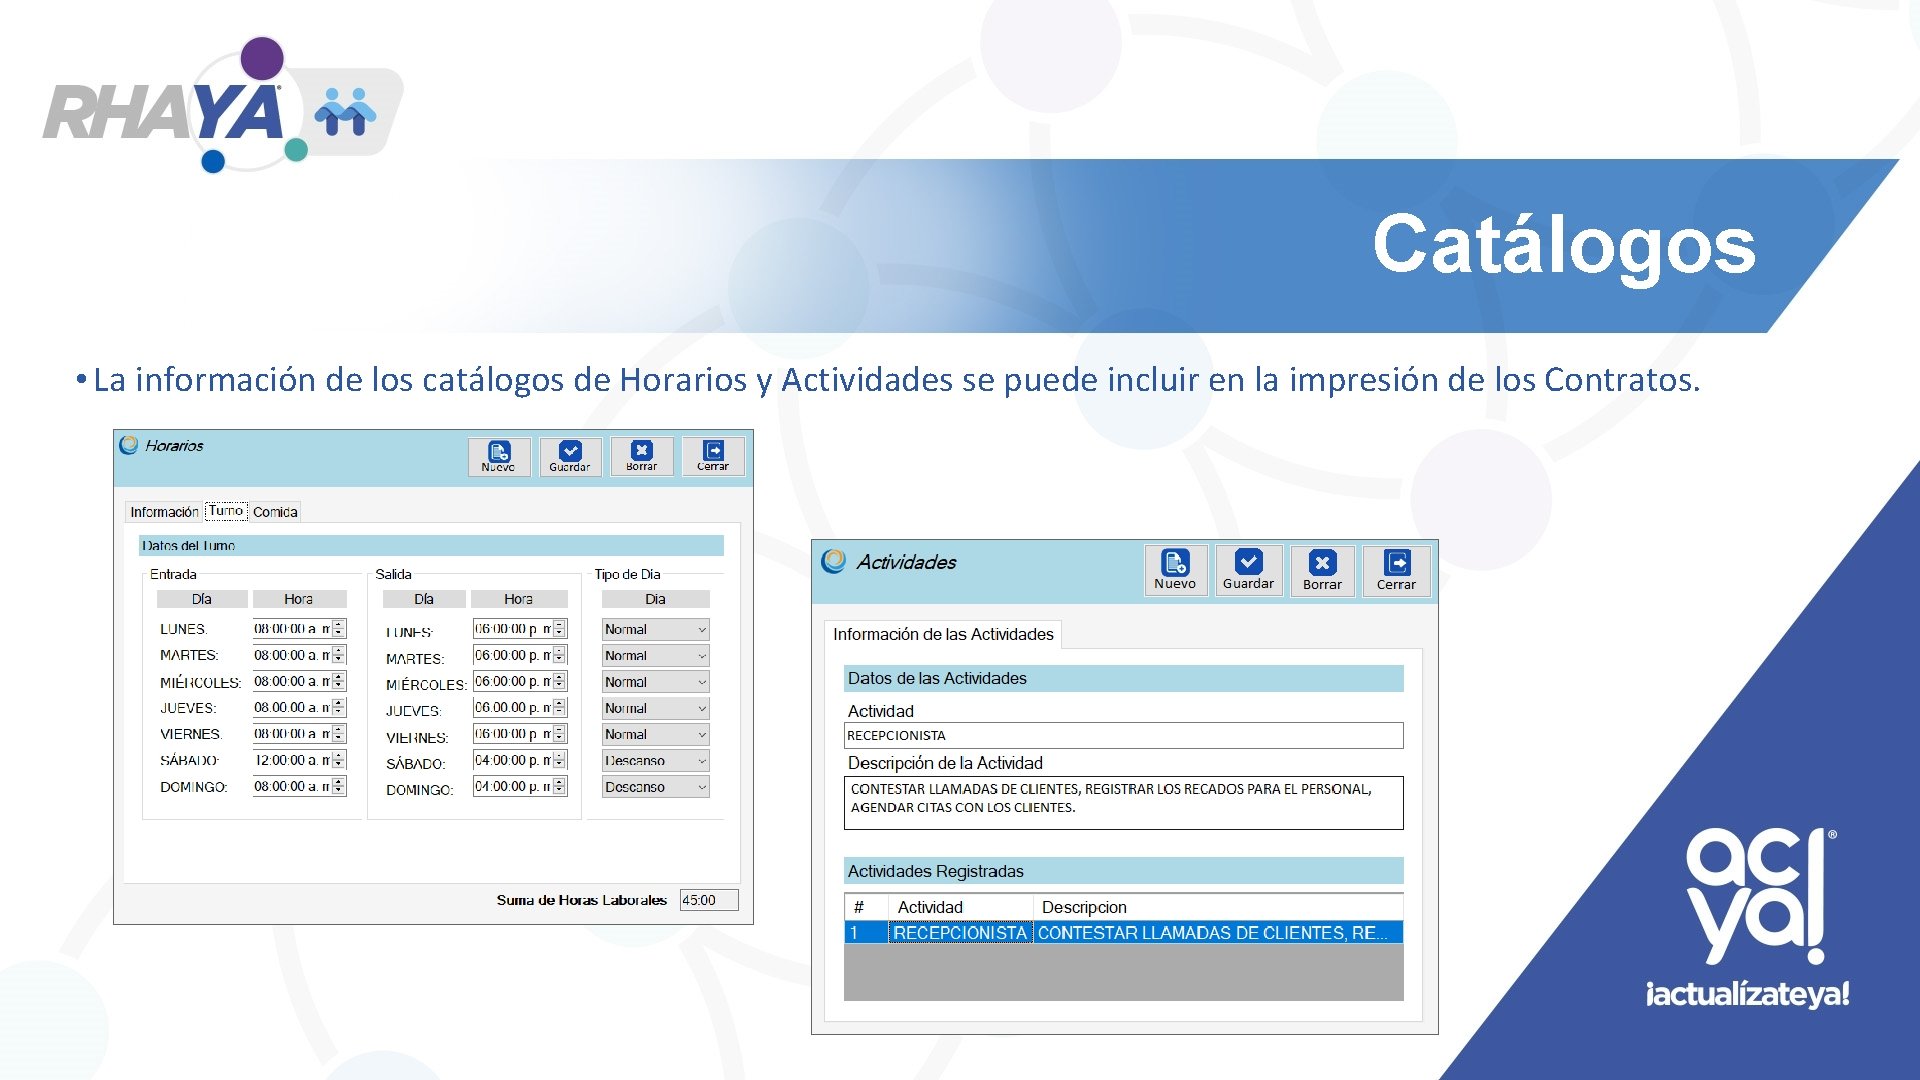Click Jueves entrada time spinner
Viewport: 1920px width, 1080px height.
(339, 707)
